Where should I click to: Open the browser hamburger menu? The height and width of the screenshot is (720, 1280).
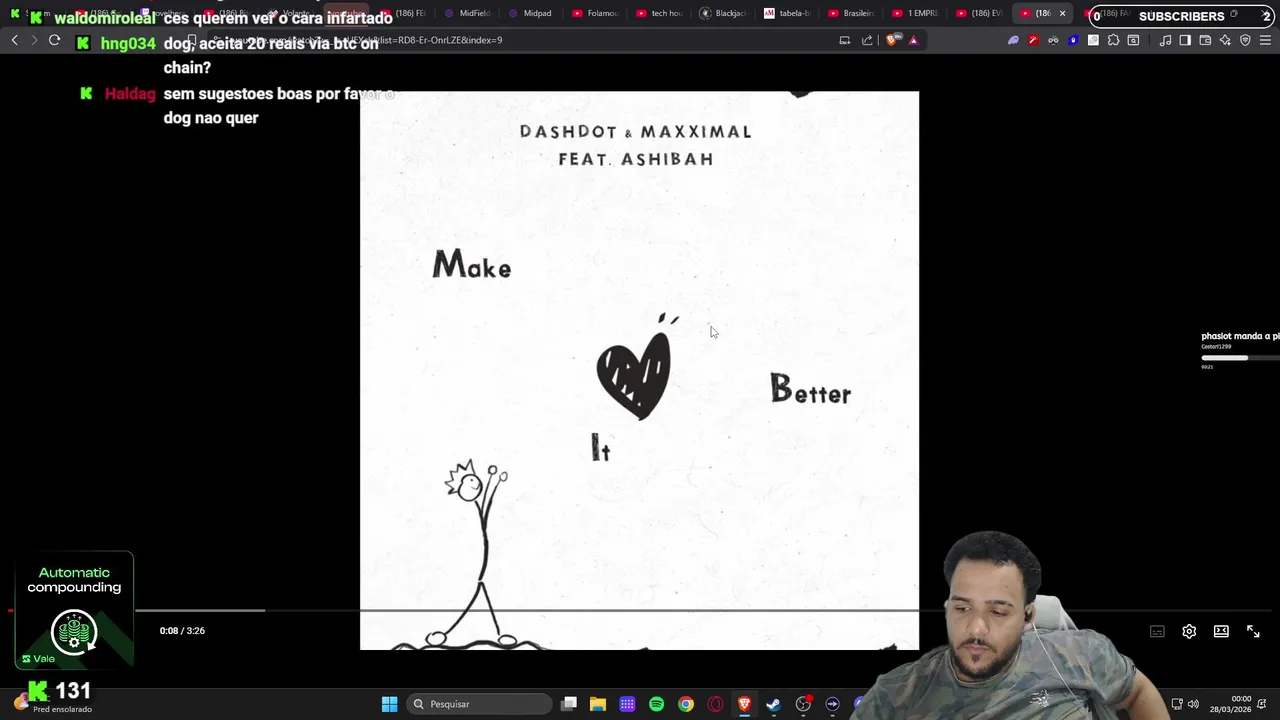[1265, 40]
